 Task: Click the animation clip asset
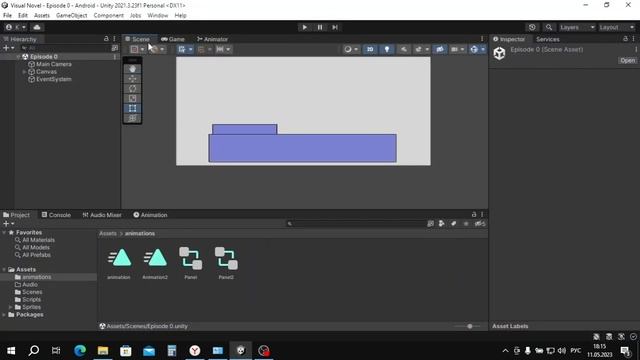click(x=119, y=263)
